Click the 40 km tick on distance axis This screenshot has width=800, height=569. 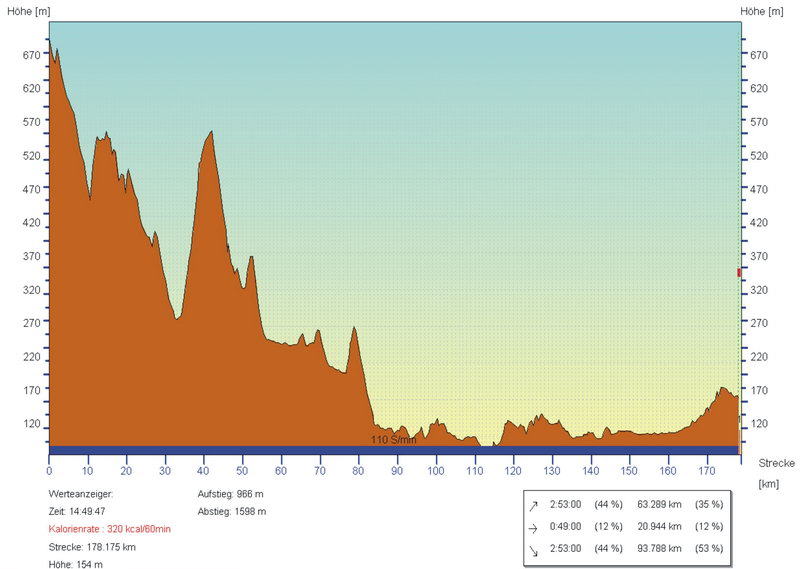pos(204,470)
